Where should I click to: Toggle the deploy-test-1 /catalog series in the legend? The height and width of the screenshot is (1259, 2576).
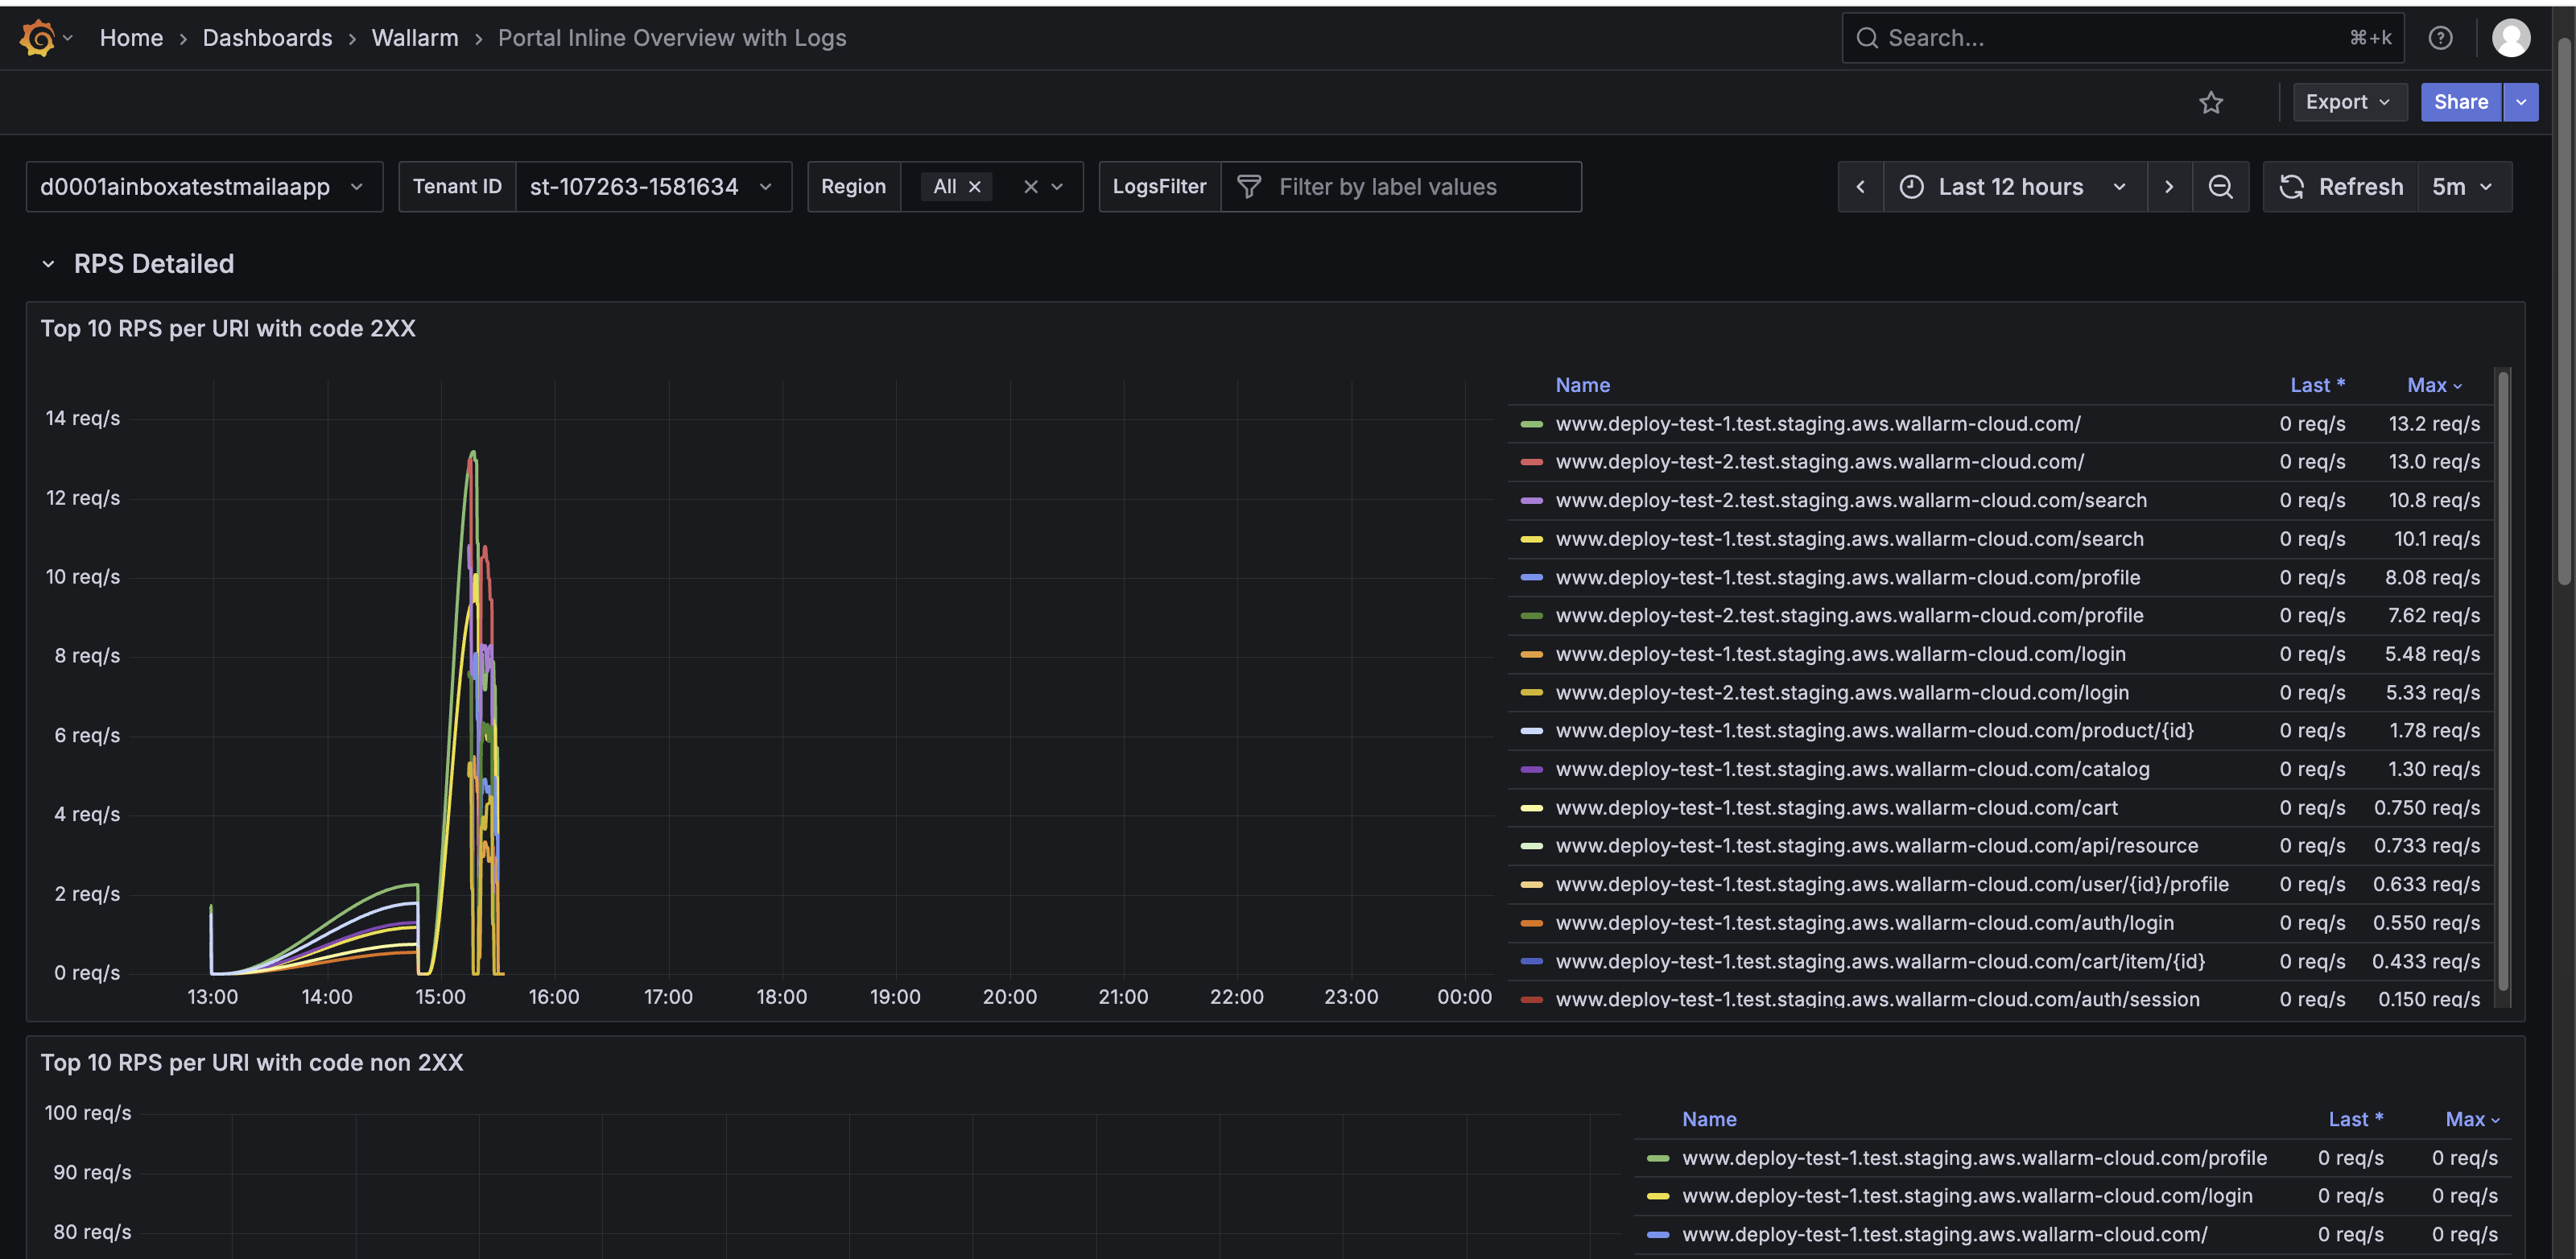[x=1852, y=769]
